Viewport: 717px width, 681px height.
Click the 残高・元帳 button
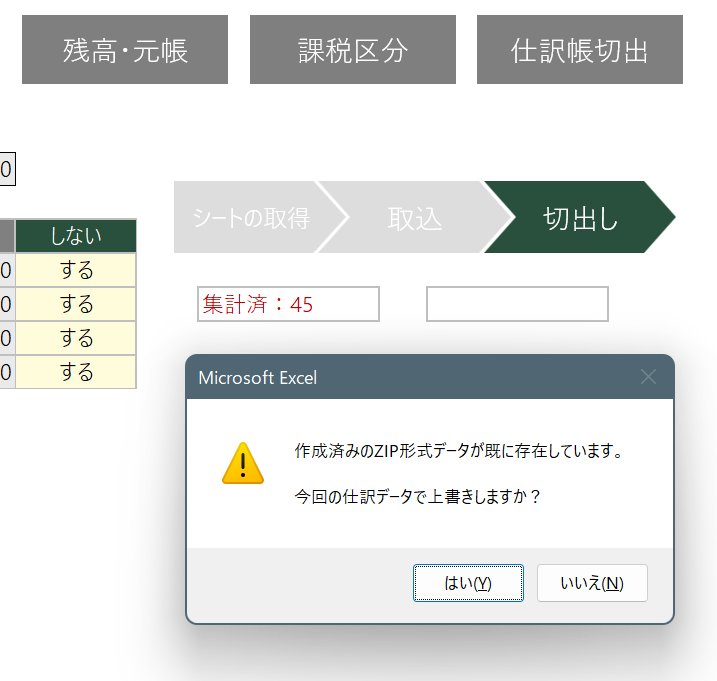(x=125, y=49)
